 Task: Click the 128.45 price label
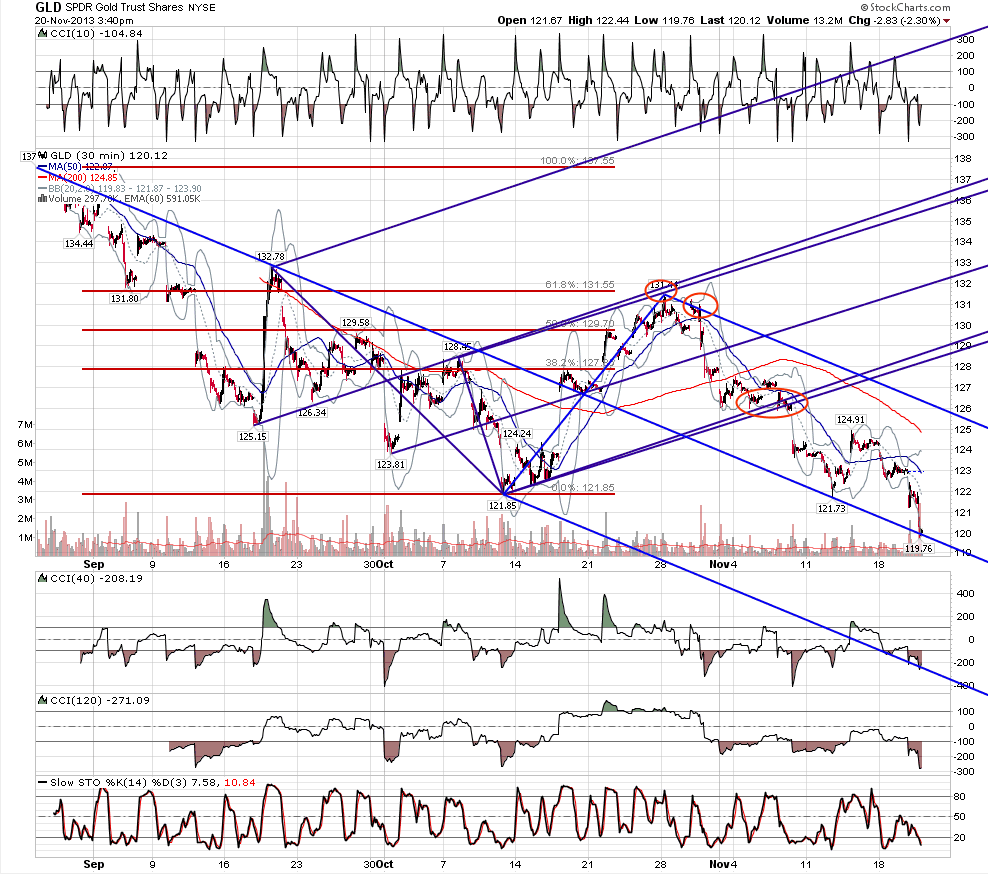tap(457, 347)
